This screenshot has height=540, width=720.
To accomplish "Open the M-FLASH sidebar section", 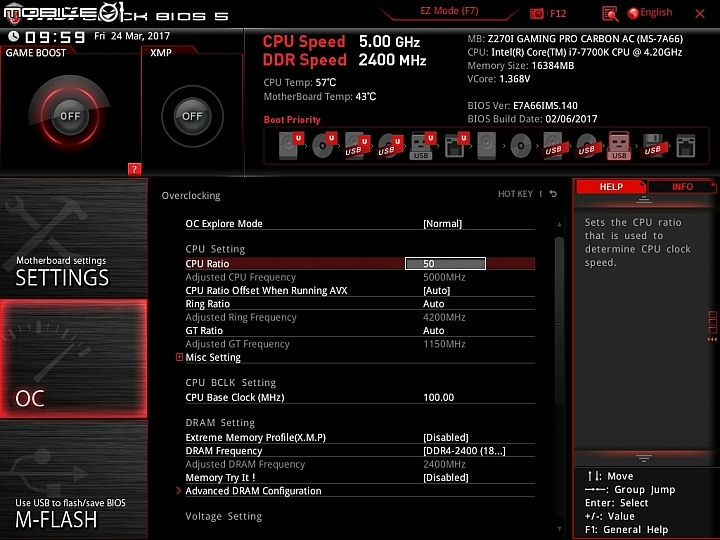I will coord(73,480).
